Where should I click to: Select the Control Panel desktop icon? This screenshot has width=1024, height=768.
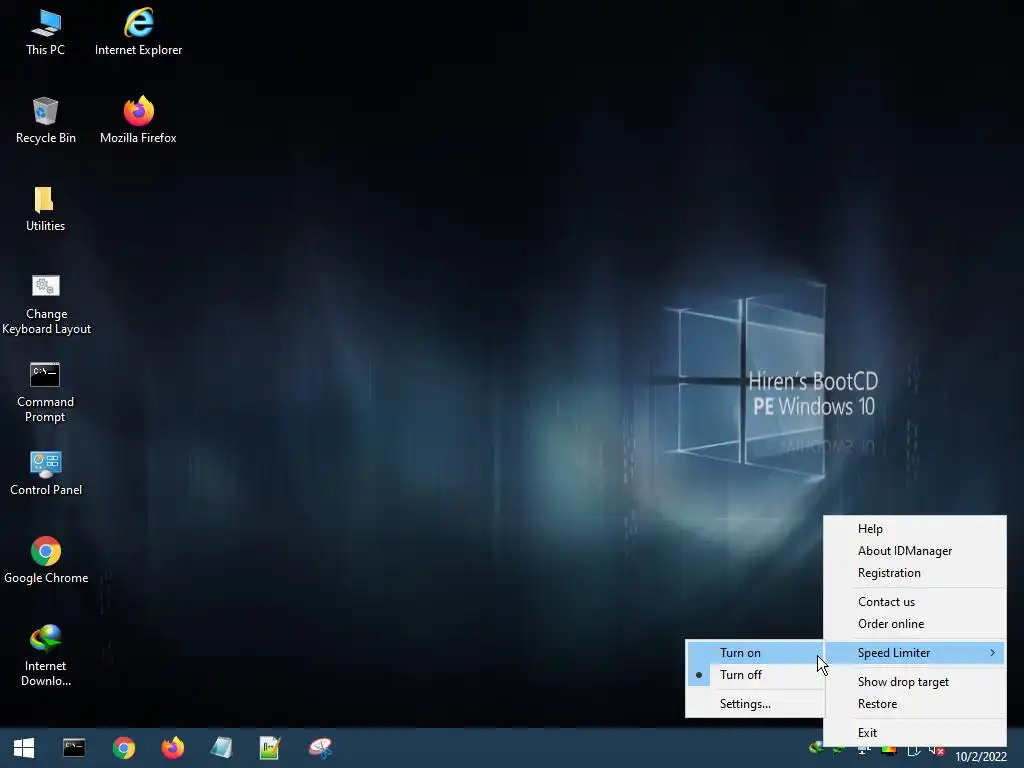46,473
